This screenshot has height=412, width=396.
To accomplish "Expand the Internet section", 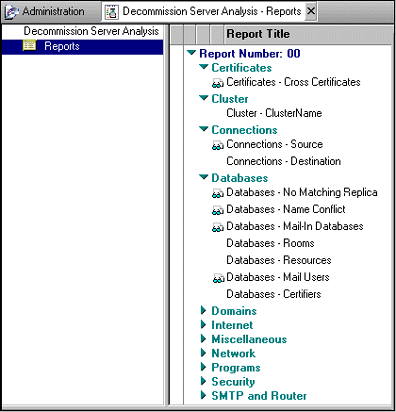I will tap(203, 324).
